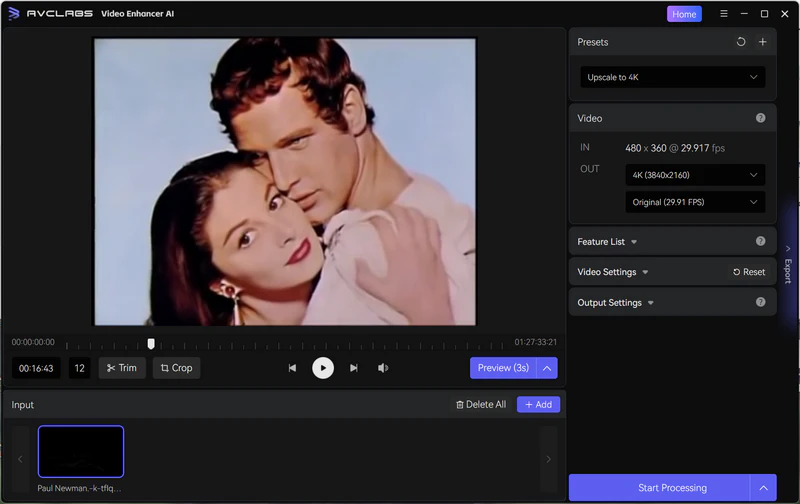Select the Paul Newman video thumbnail
800x504 pixels.
pos(81,452)
